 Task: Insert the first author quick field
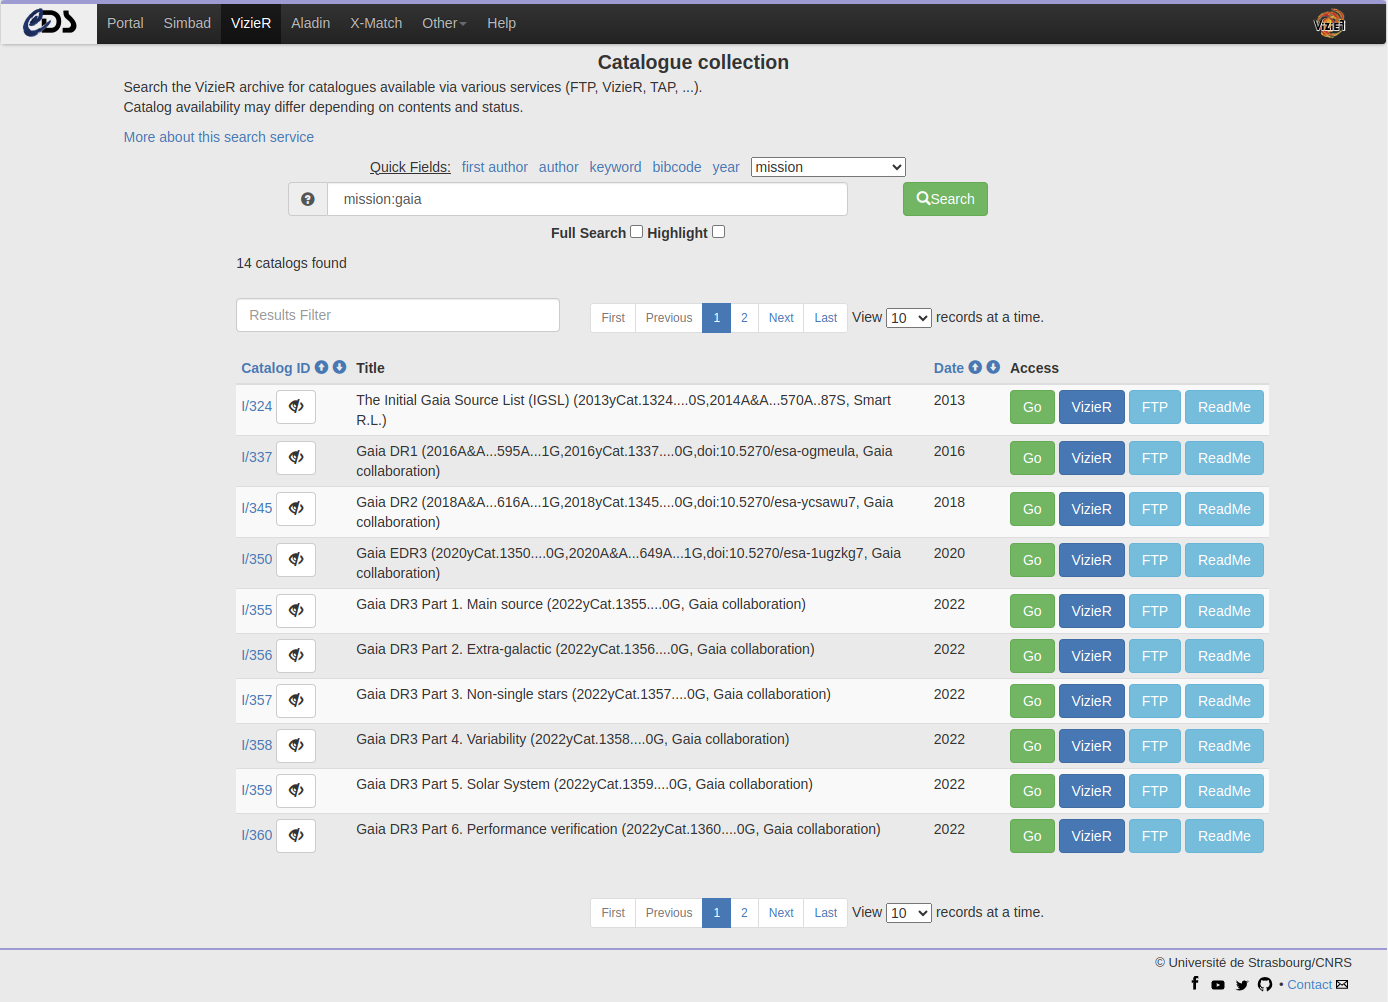(x=495, y=167)
